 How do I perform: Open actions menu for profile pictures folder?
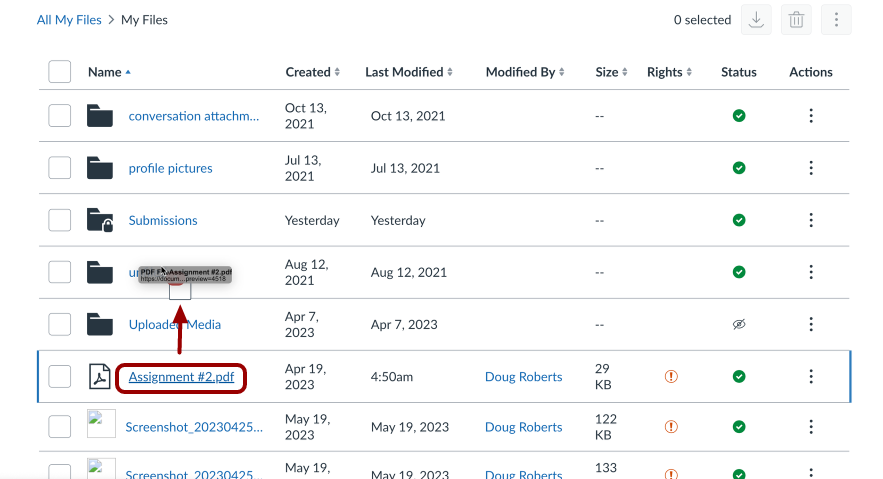(811, 168)
